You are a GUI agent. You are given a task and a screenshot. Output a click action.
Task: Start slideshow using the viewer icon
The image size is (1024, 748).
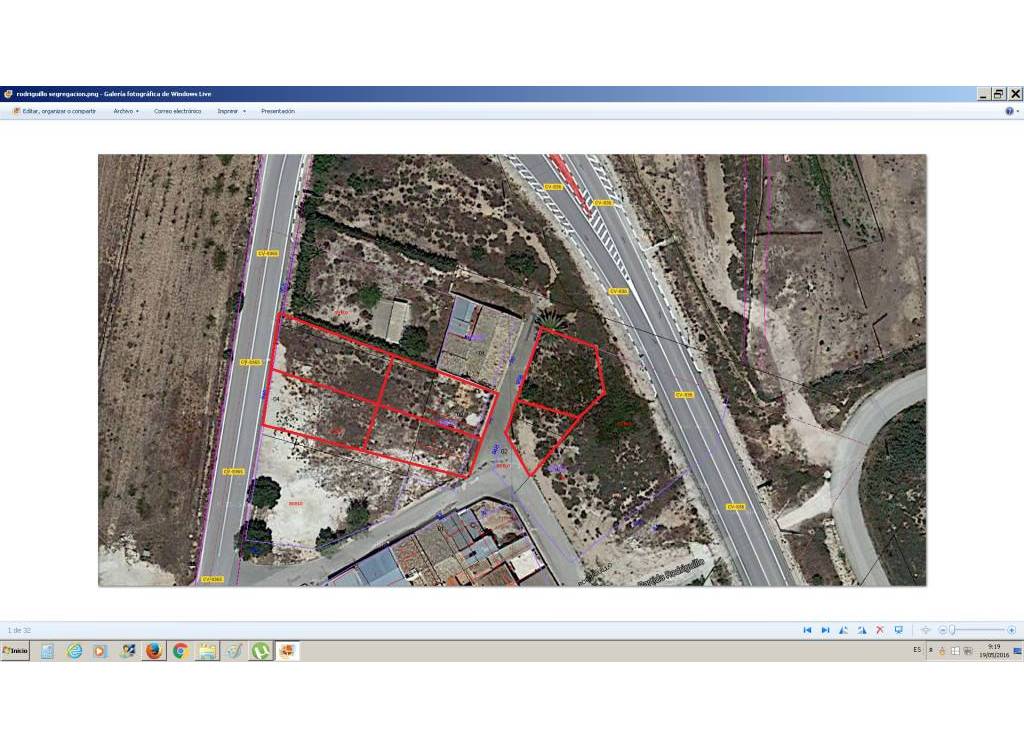[898, 630]
